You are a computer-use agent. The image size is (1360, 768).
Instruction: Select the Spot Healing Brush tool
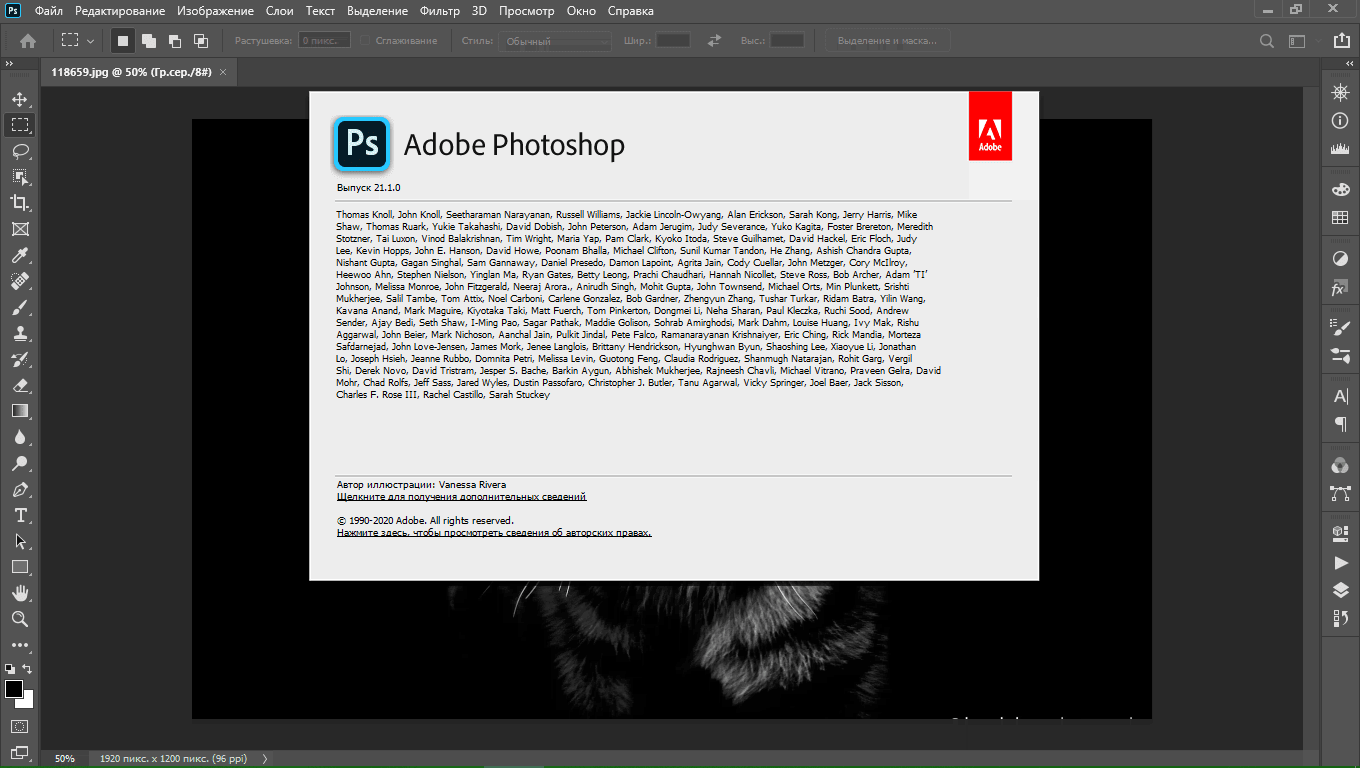click(19, 281)
